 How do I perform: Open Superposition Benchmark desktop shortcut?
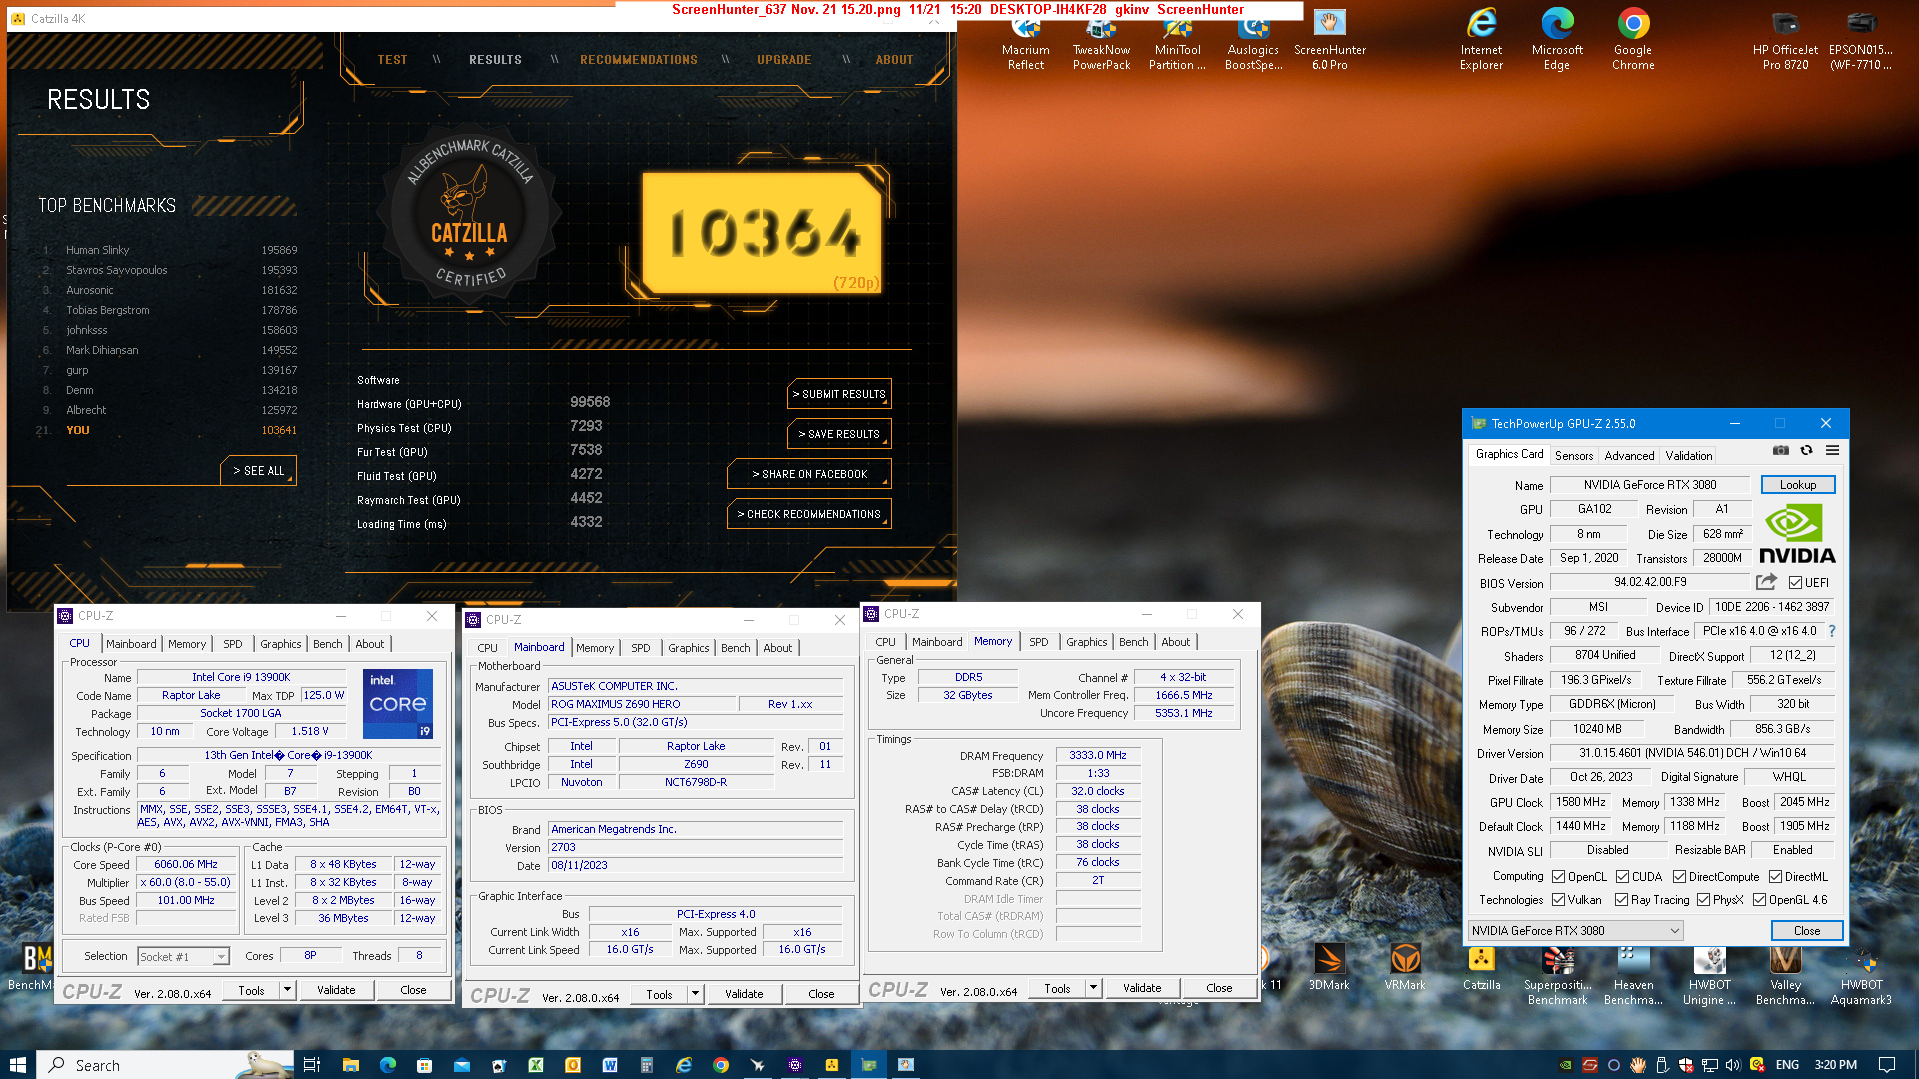(1557, 975)
